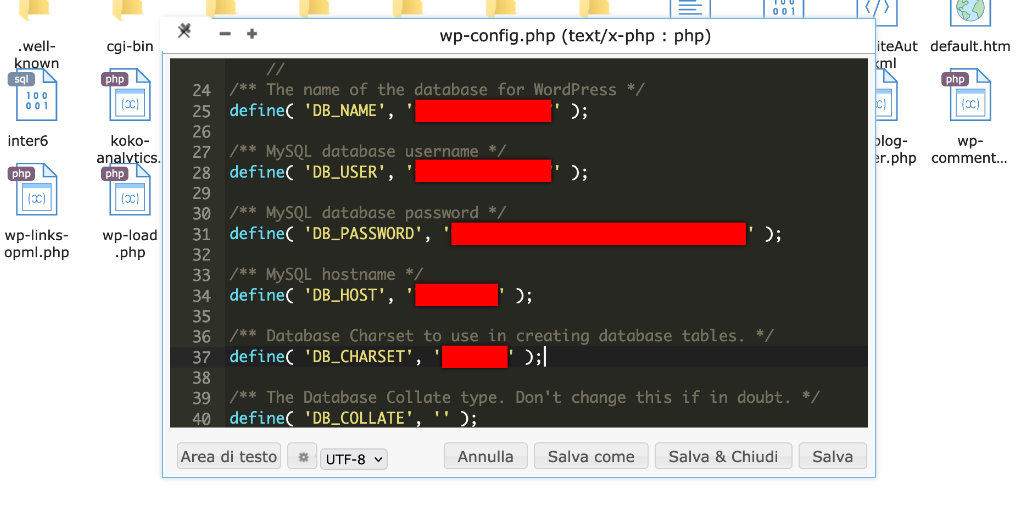Maximize the editor dialog with the plus icon
This screenshot has width=1024, height=512.
pyautogui.click(x=252, y=34)
